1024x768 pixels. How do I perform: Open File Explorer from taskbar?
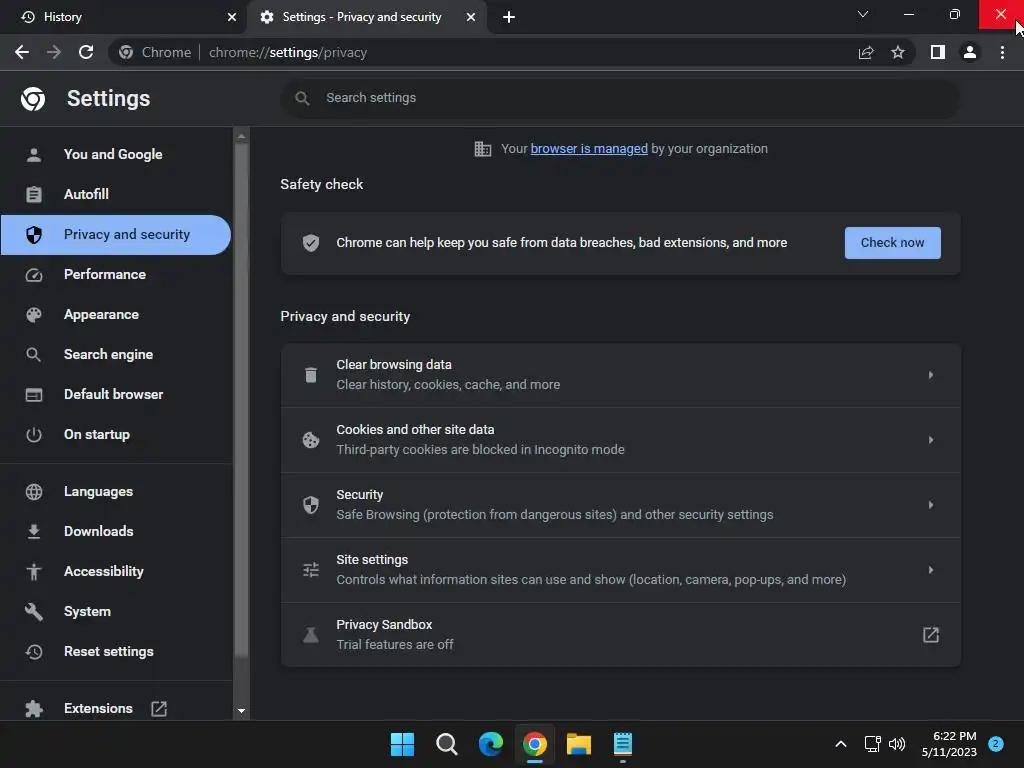(579, 744)
